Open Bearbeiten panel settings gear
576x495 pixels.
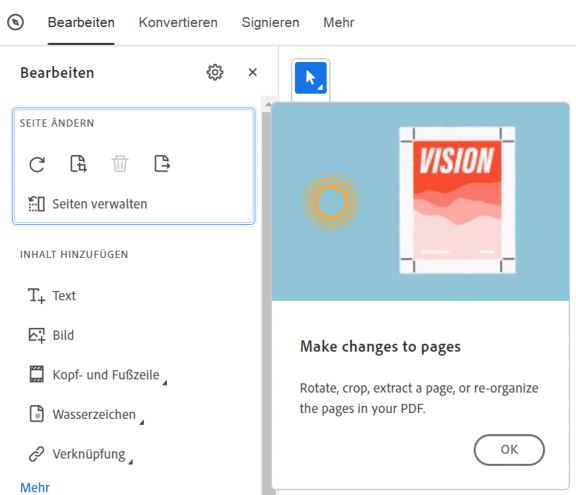click(215, 72)
